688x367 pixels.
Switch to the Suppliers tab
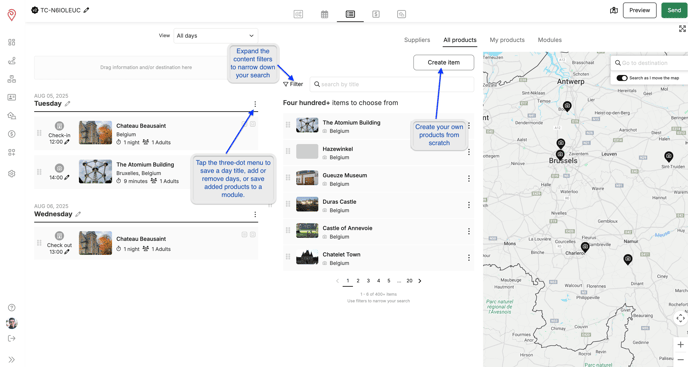pyautogui.click(x=417, y=40)
